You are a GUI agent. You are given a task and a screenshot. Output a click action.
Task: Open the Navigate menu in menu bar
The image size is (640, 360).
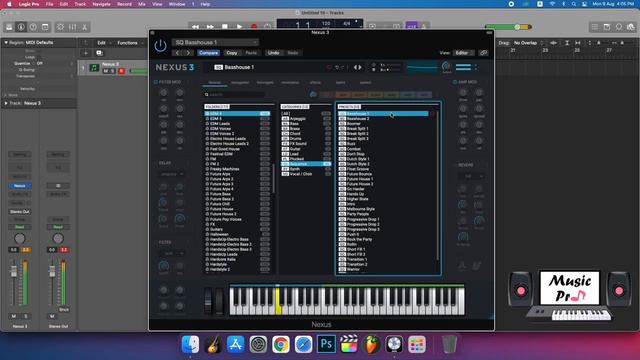point(101,4)
